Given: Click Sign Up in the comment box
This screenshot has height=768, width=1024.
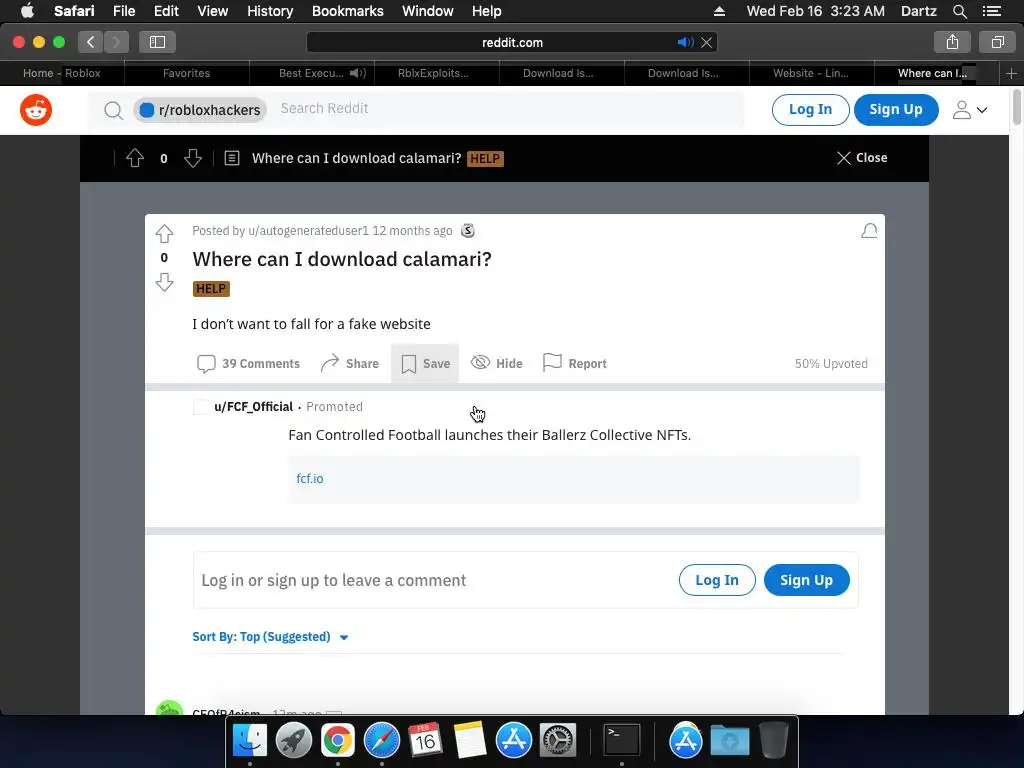Looking at the screenshot, I should click(x=807, y=580).
